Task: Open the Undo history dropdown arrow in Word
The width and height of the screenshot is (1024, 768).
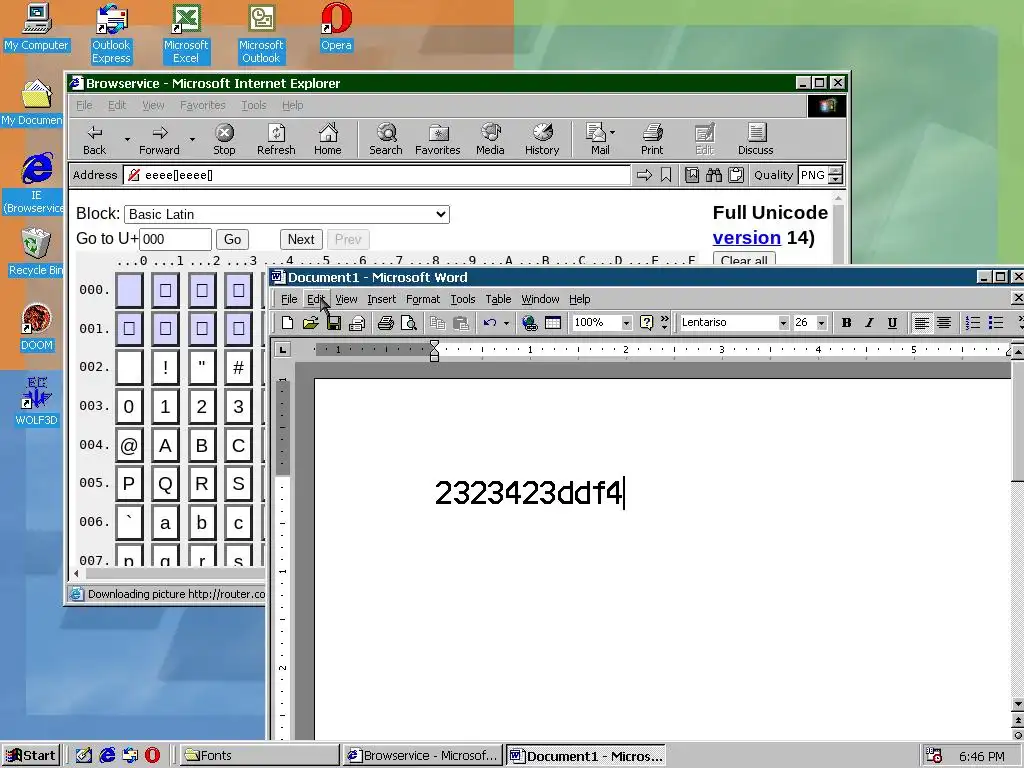Action: [x=506, y=323]
